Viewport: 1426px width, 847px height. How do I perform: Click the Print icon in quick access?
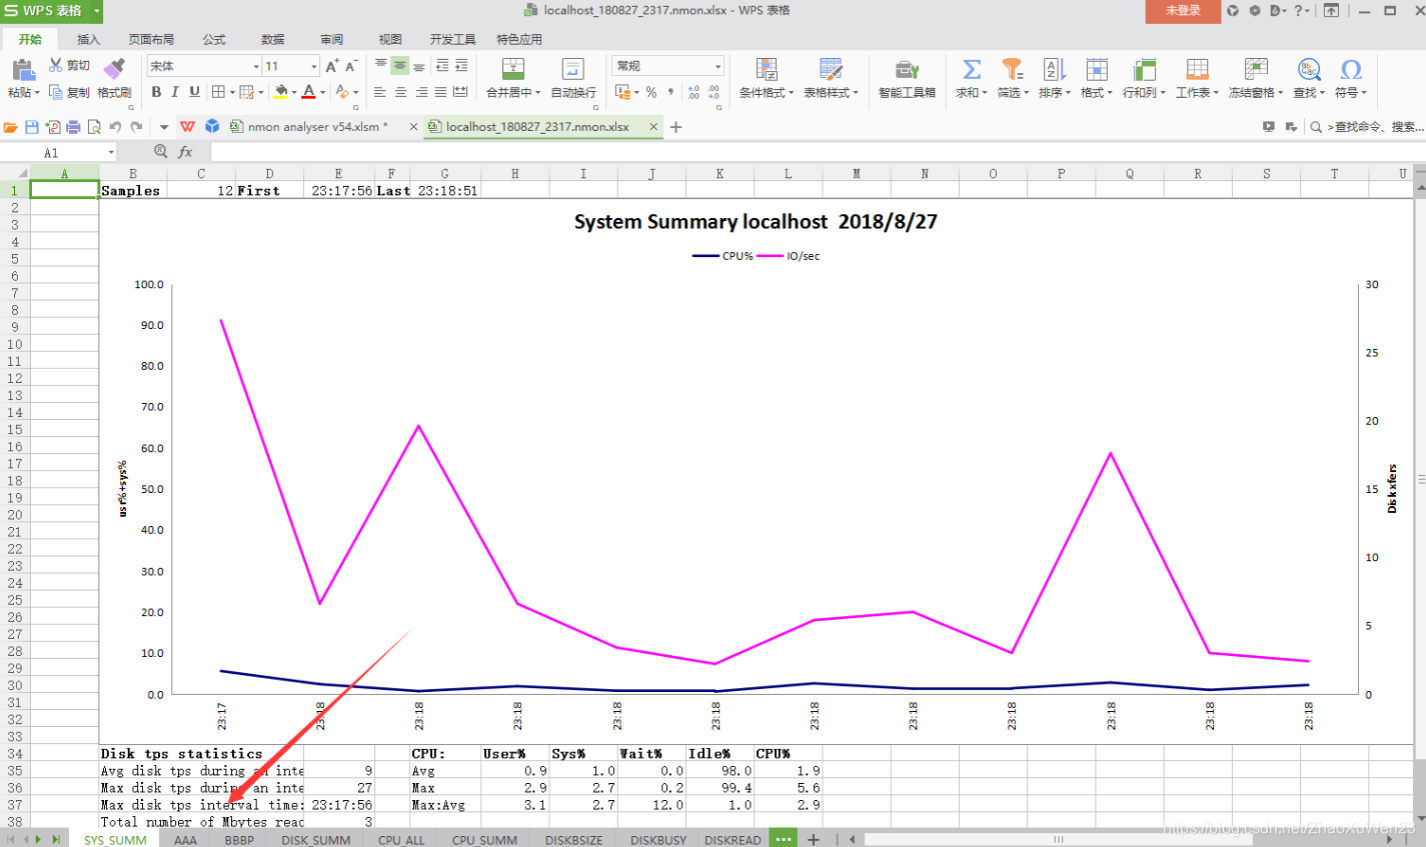(73, 127)
